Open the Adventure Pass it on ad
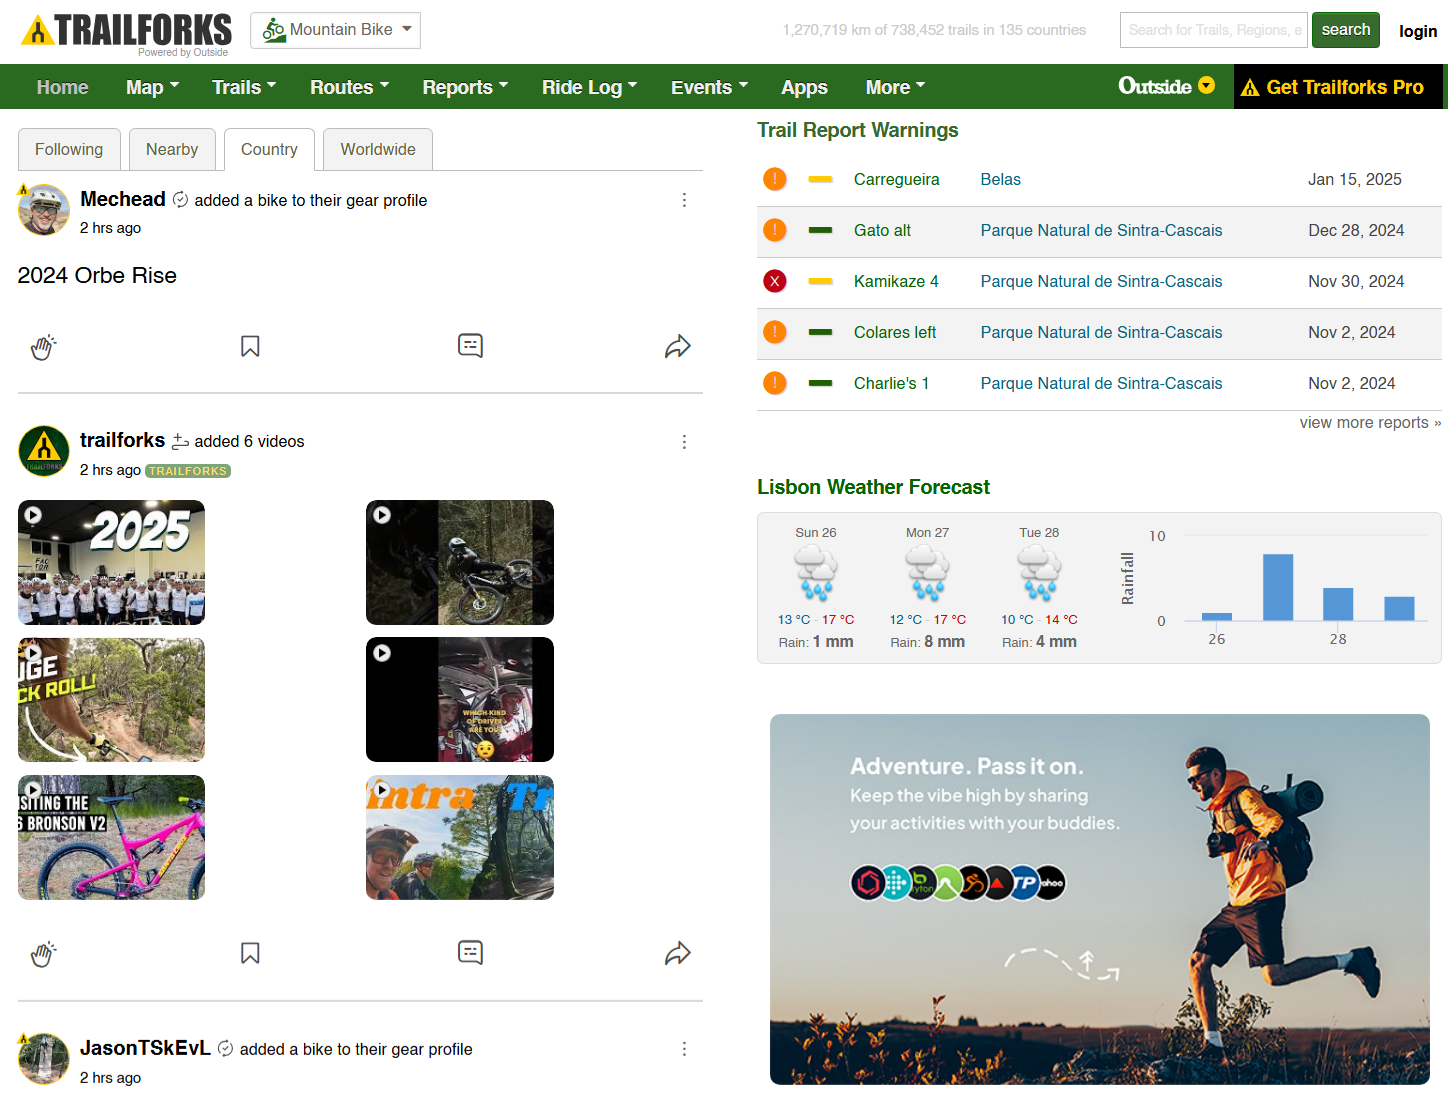This screenshot has width=1448, height=1101. [1100, 899]
